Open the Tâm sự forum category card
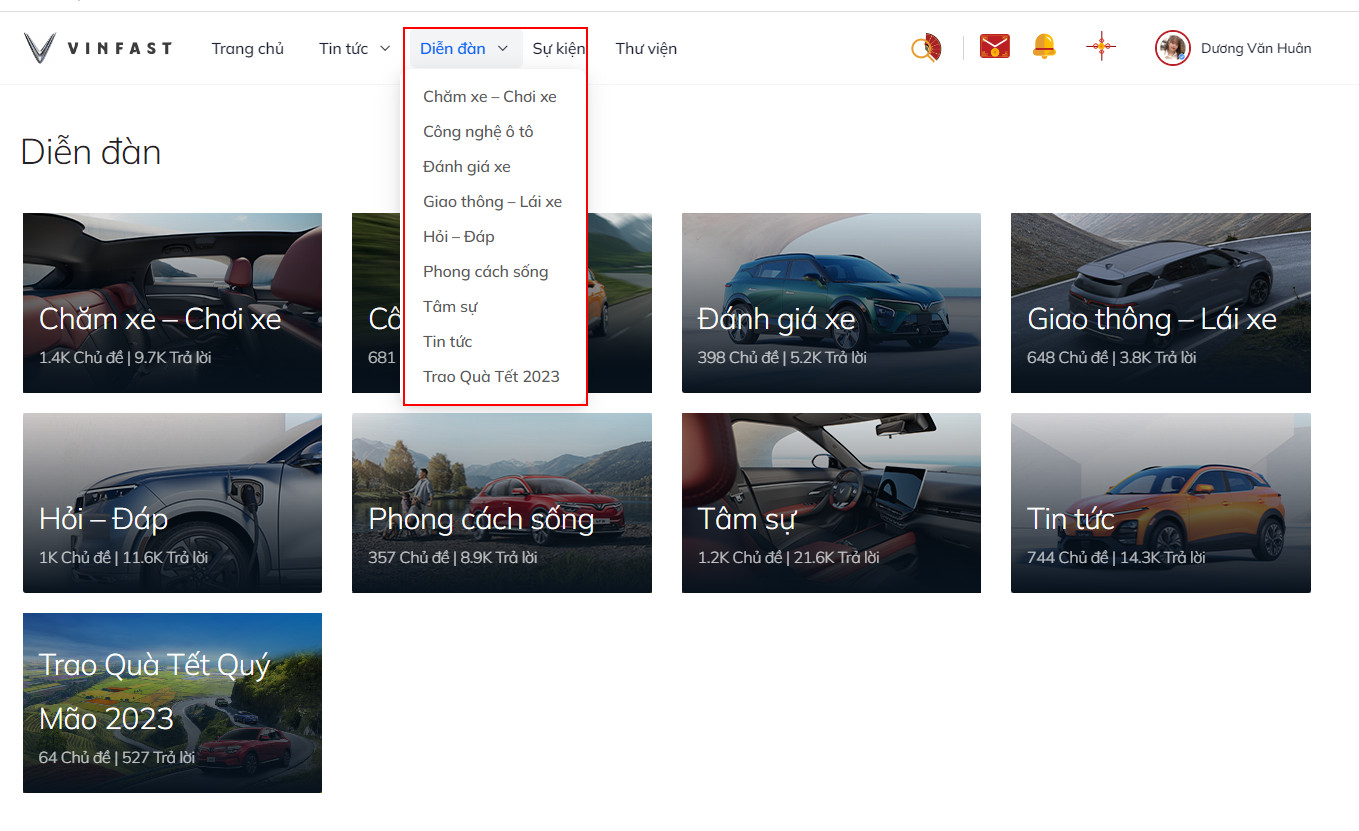This screenshot has height=831, width=1359. [x=831, y=503]
